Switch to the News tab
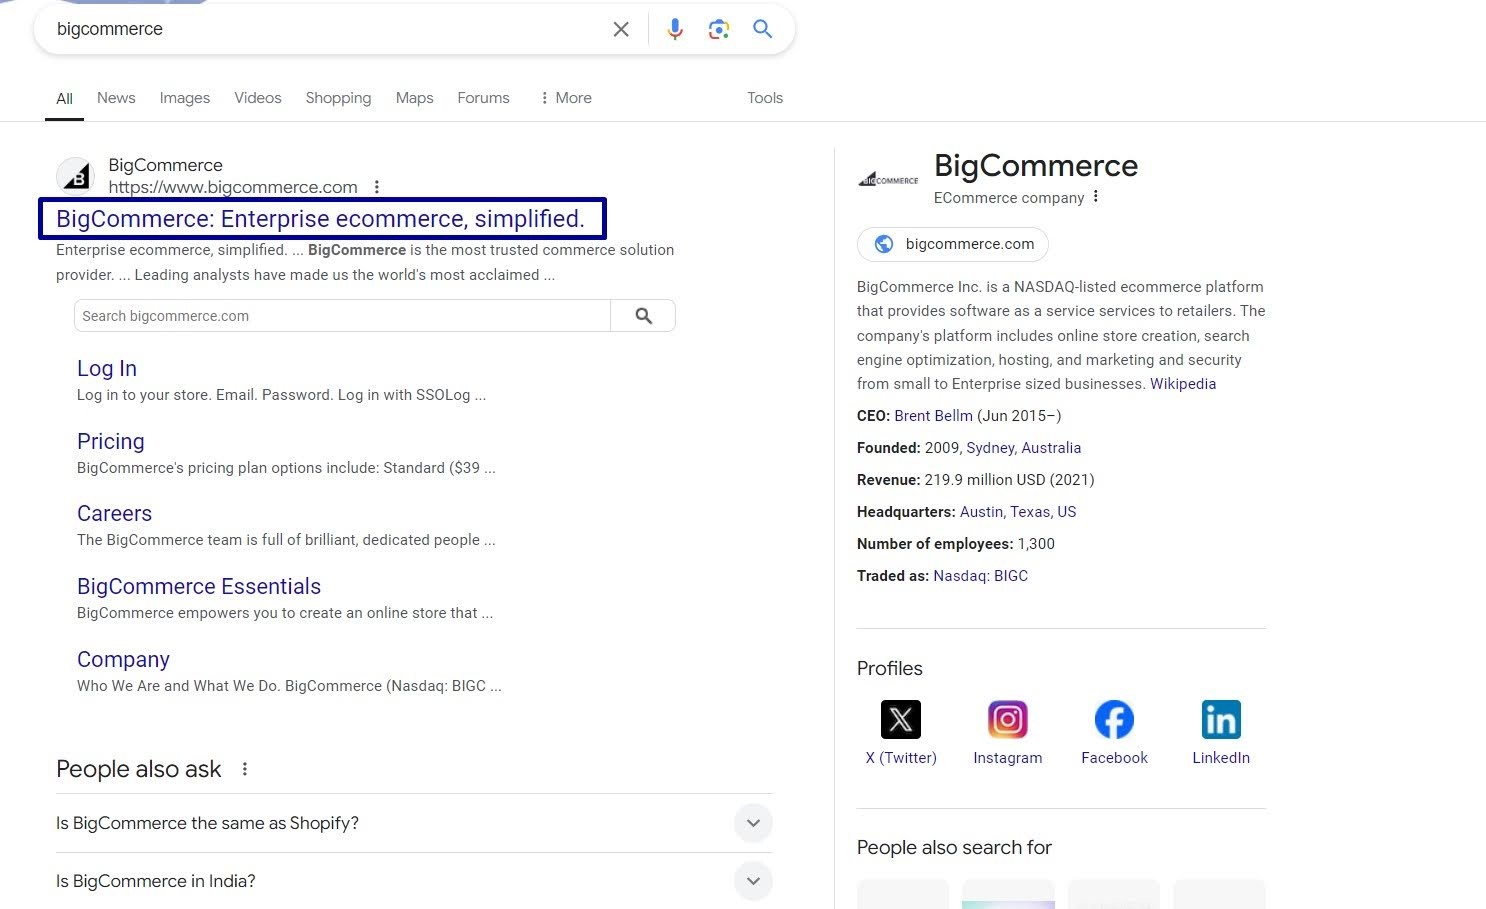This screenshot has height=909, width=1486. click(x=116, y=98)
